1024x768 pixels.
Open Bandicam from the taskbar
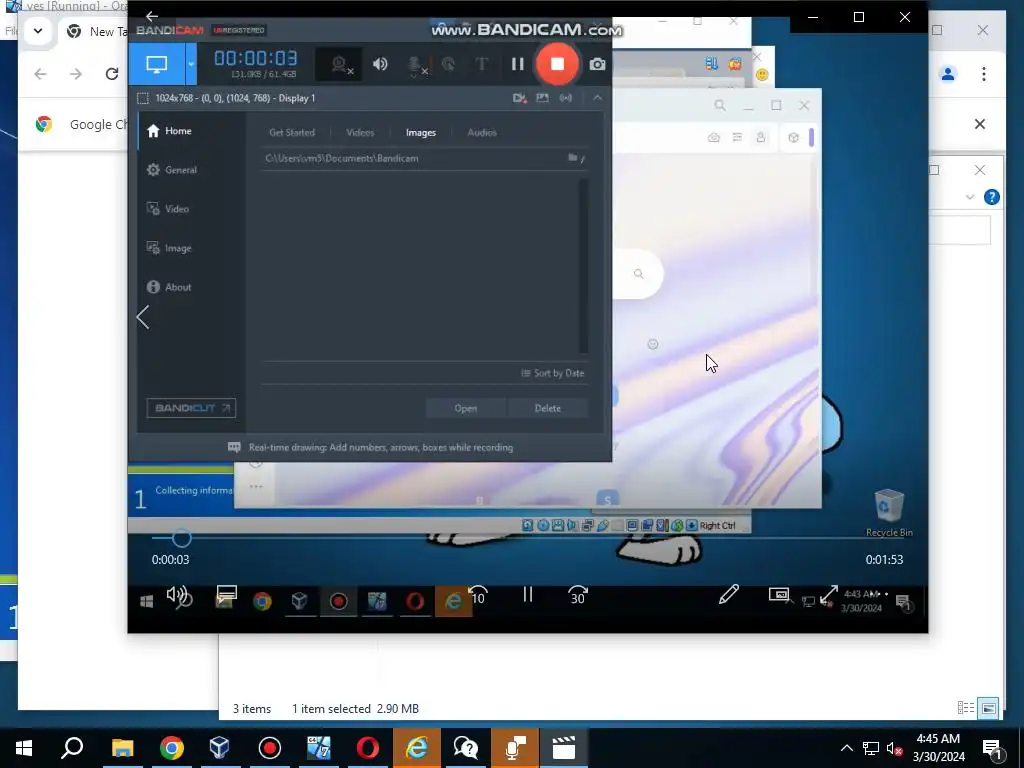tap(270, 748)
